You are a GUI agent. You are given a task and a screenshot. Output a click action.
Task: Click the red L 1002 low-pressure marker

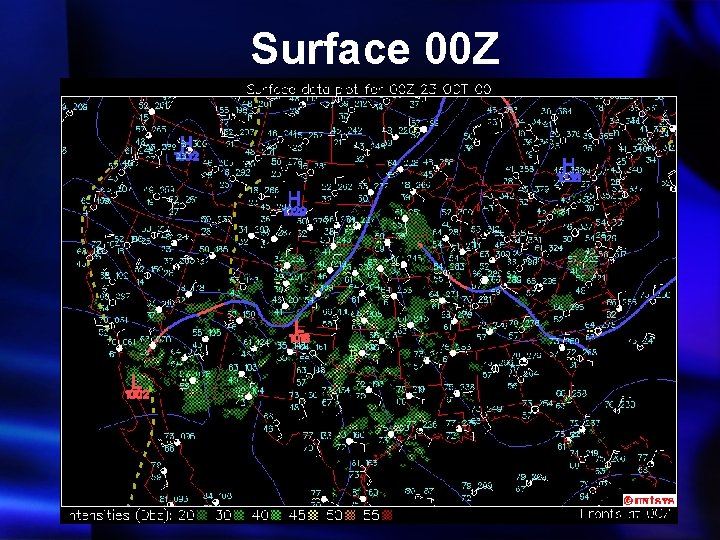[137, 387]
